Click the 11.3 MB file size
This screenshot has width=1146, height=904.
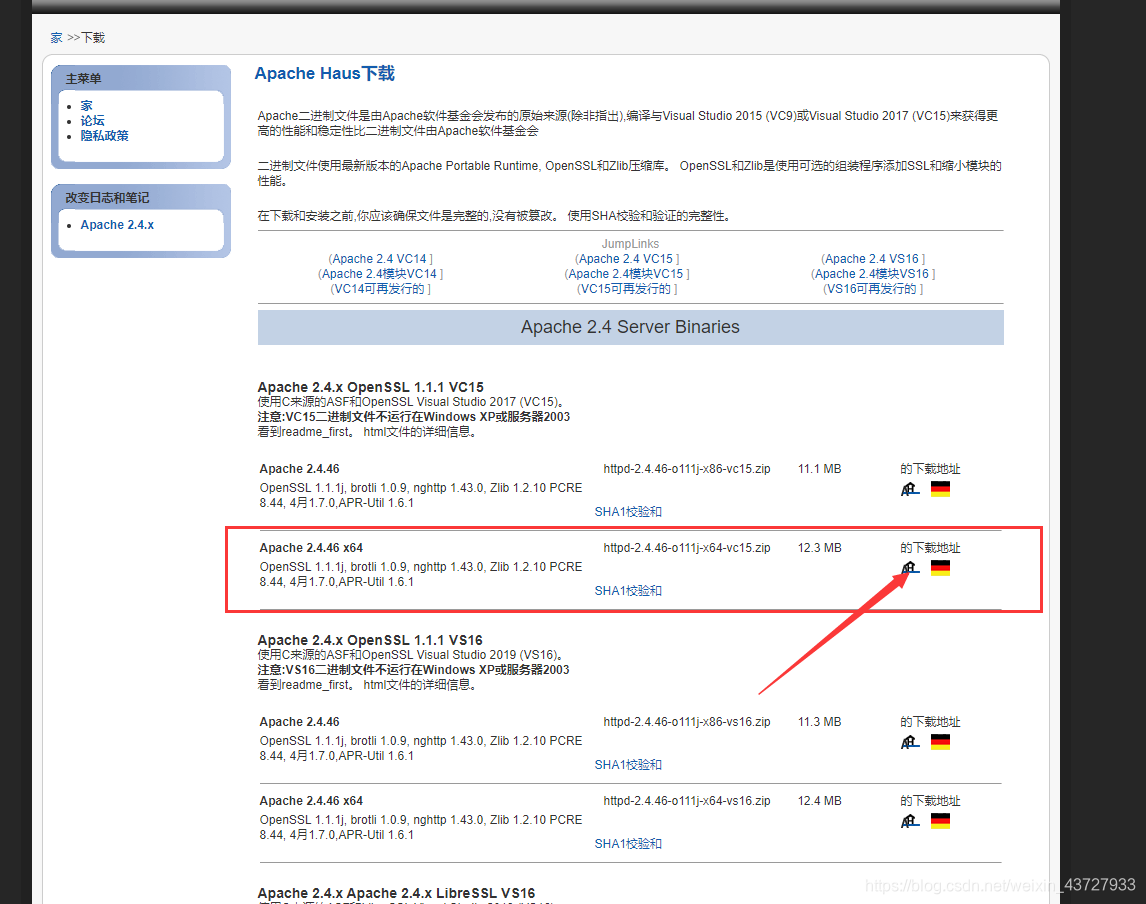pos(819,721)
